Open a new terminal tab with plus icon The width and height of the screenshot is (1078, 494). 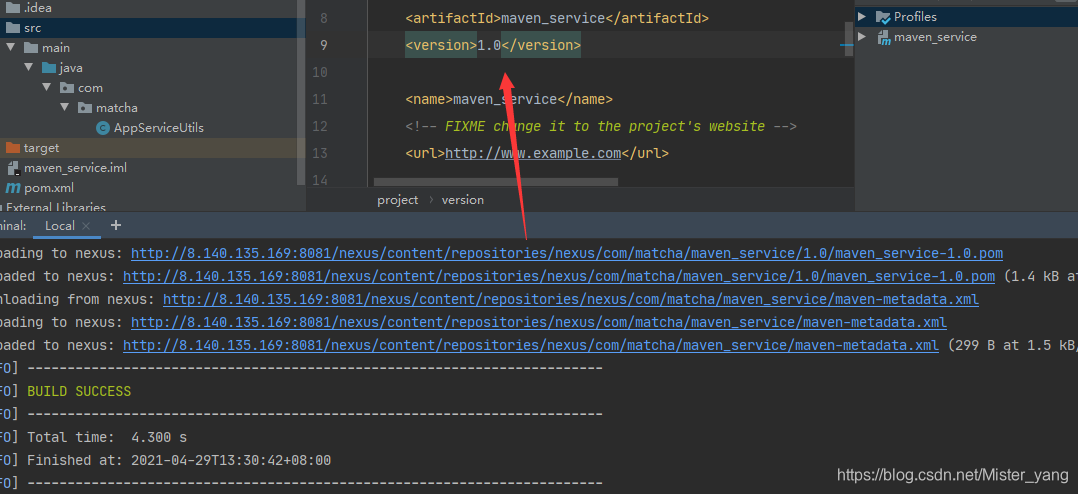coord(116,225)
